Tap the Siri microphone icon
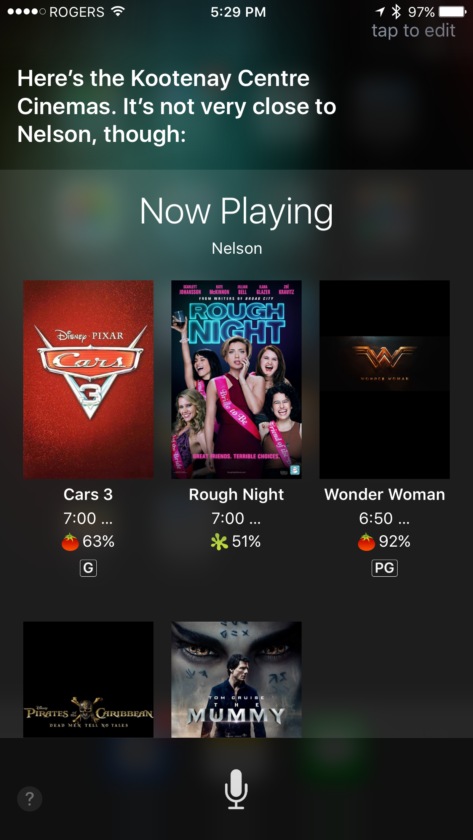Viewport: 473px width, 840px height. point(236,789)
